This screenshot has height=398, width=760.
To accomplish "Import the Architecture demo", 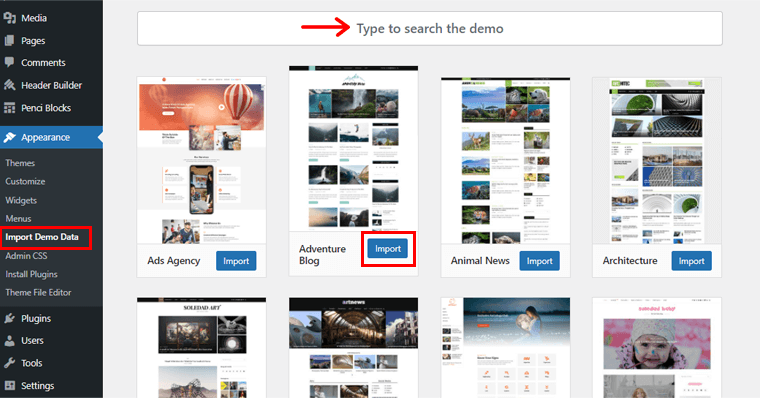I will click(691, 261).
